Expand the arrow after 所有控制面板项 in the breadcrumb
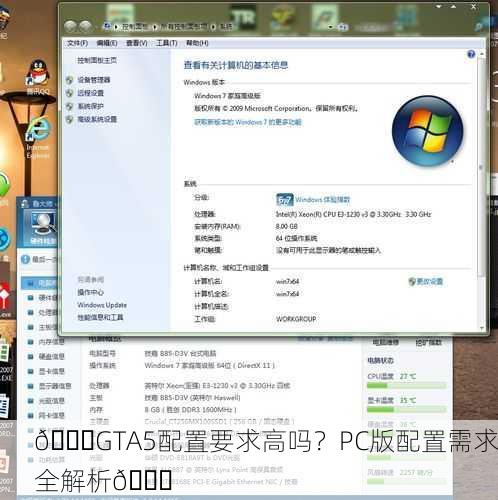Screen dimensions: 498x500 tap(213, 27)
